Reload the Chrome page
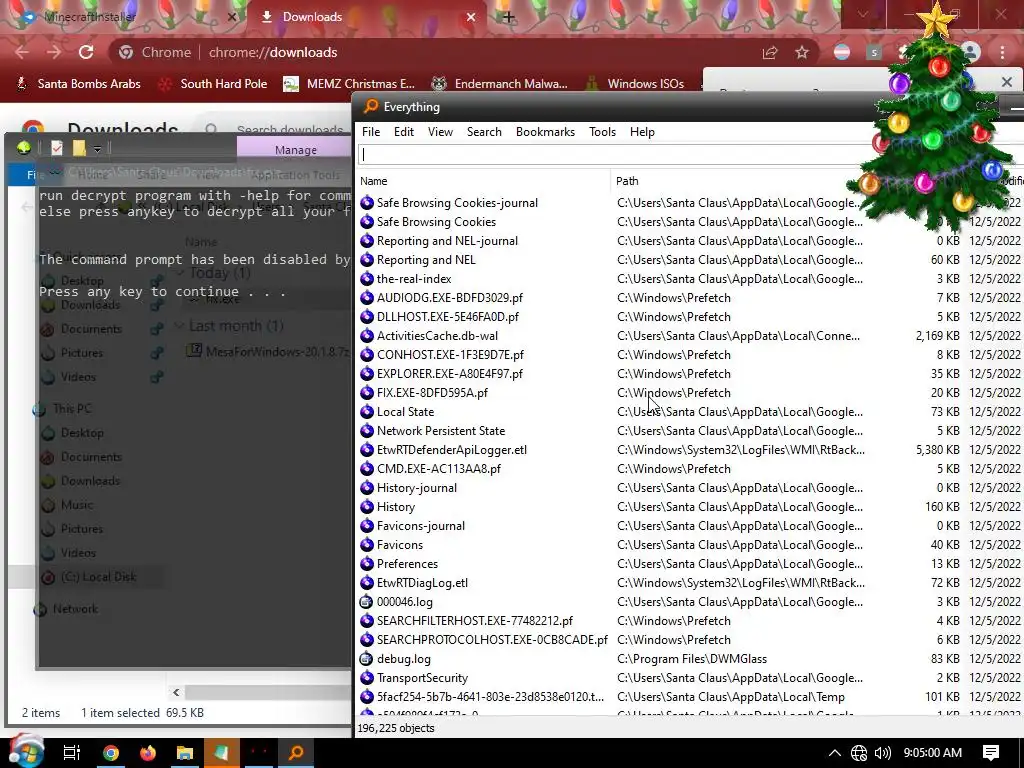 [86, 52]
